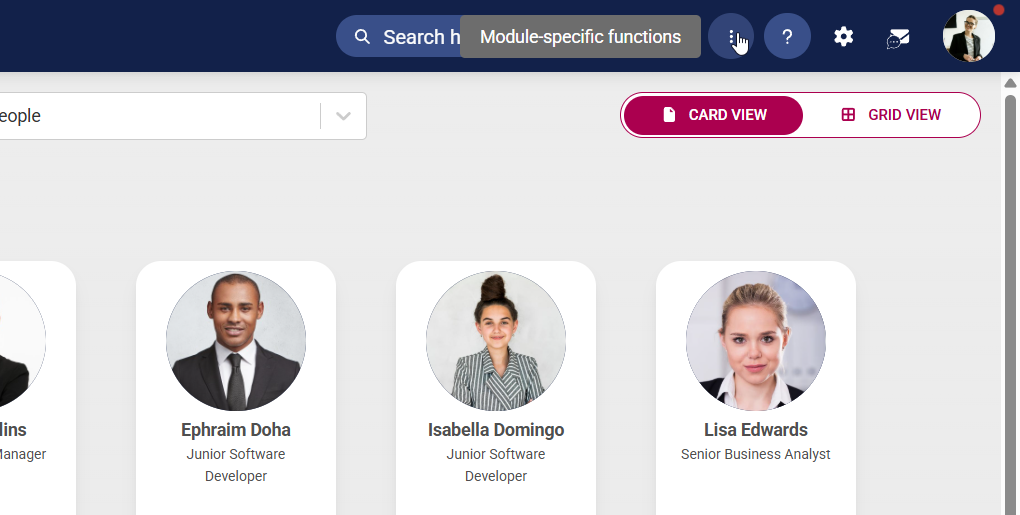
Task: Select the Lisa Edwards name
Action: 756,430
